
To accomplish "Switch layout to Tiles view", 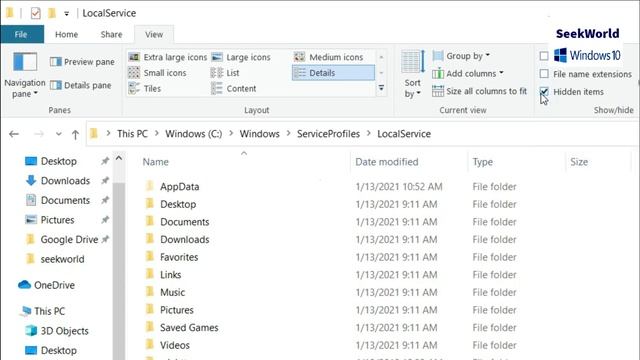I will pyautogui.click(x=144, y=89).
